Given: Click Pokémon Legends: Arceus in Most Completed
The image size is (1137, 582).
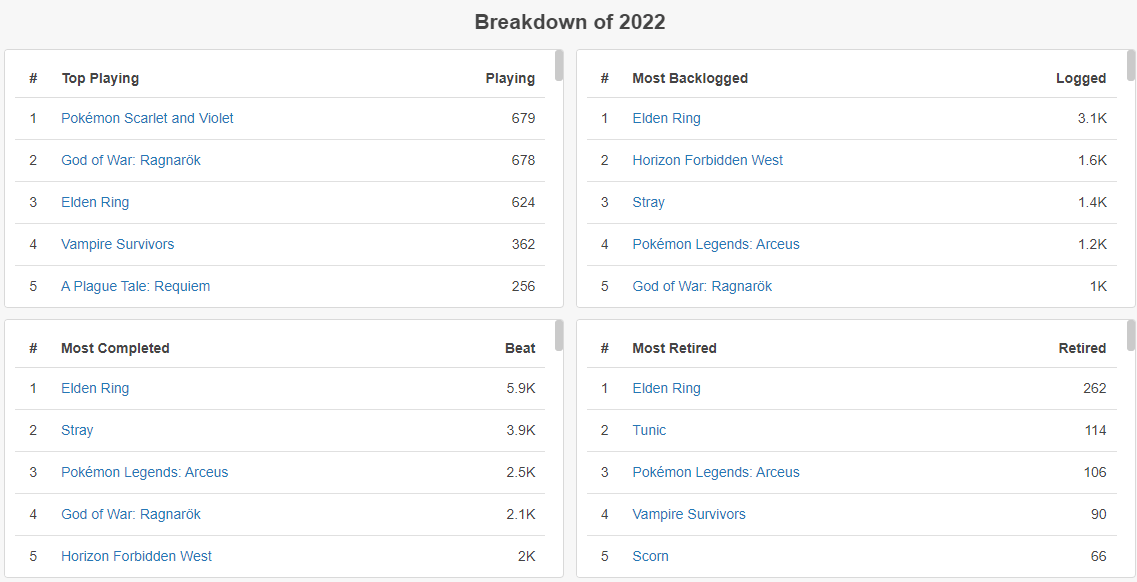Looking at the screenshot, I should (x=144, y=472).
